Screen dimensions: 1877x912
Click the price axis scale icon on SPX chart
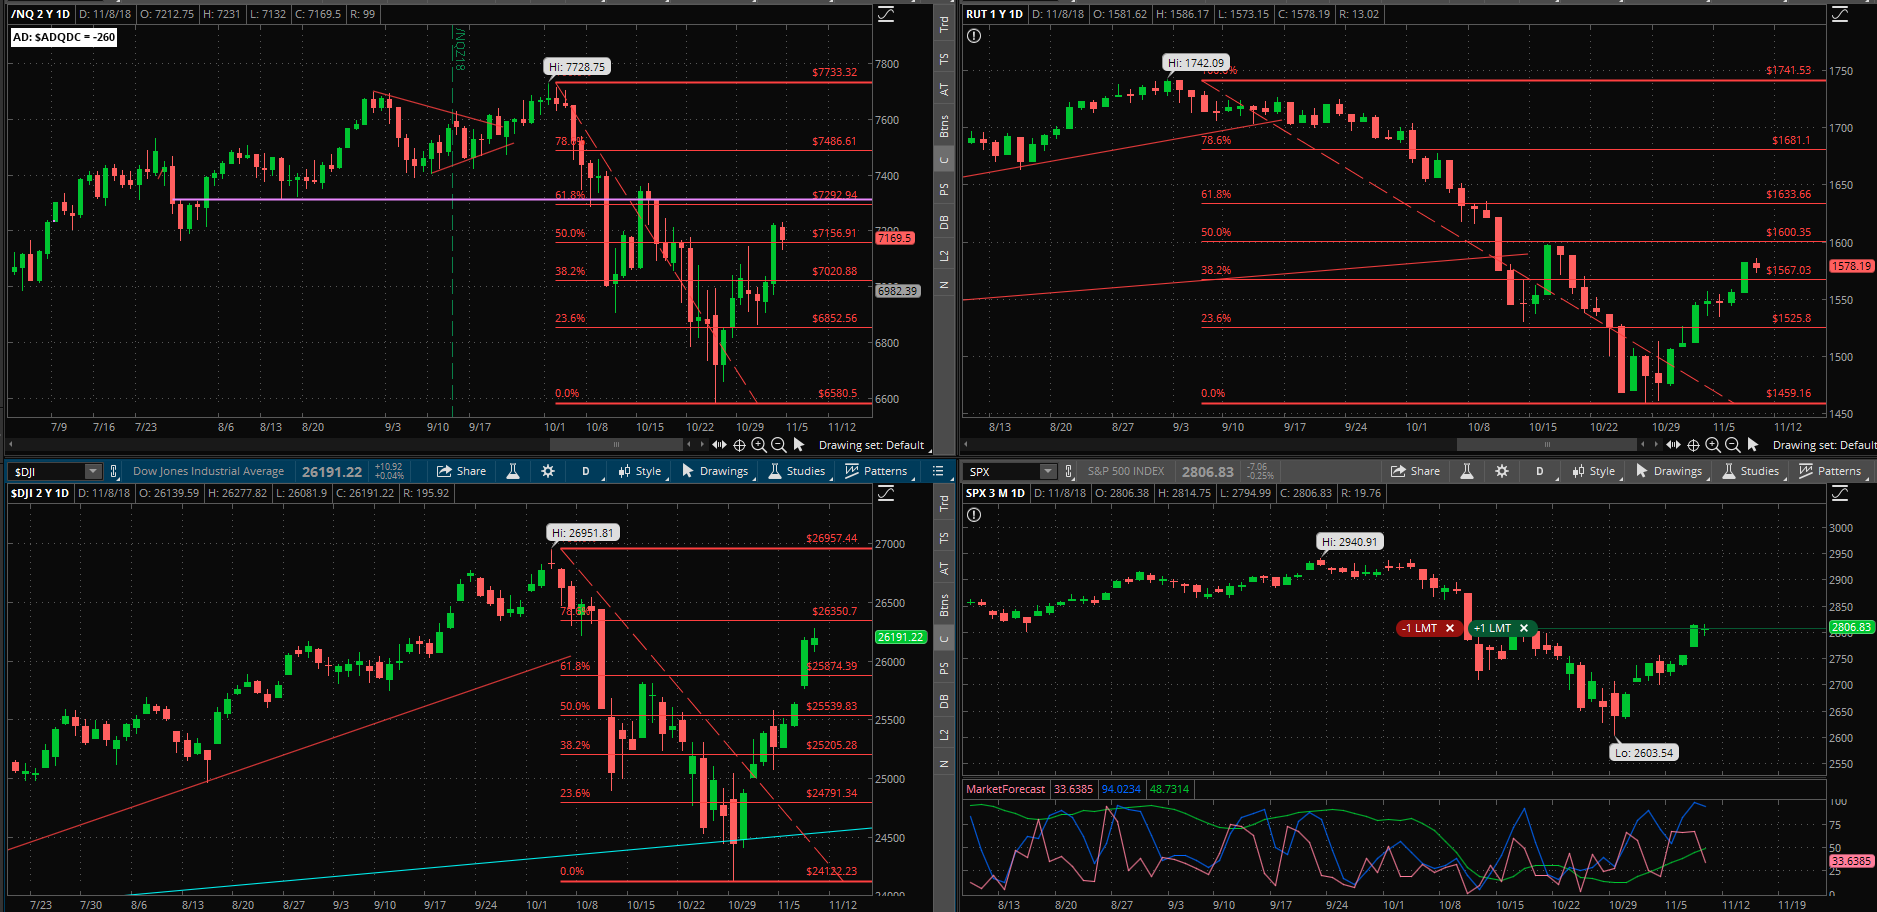1840,493
